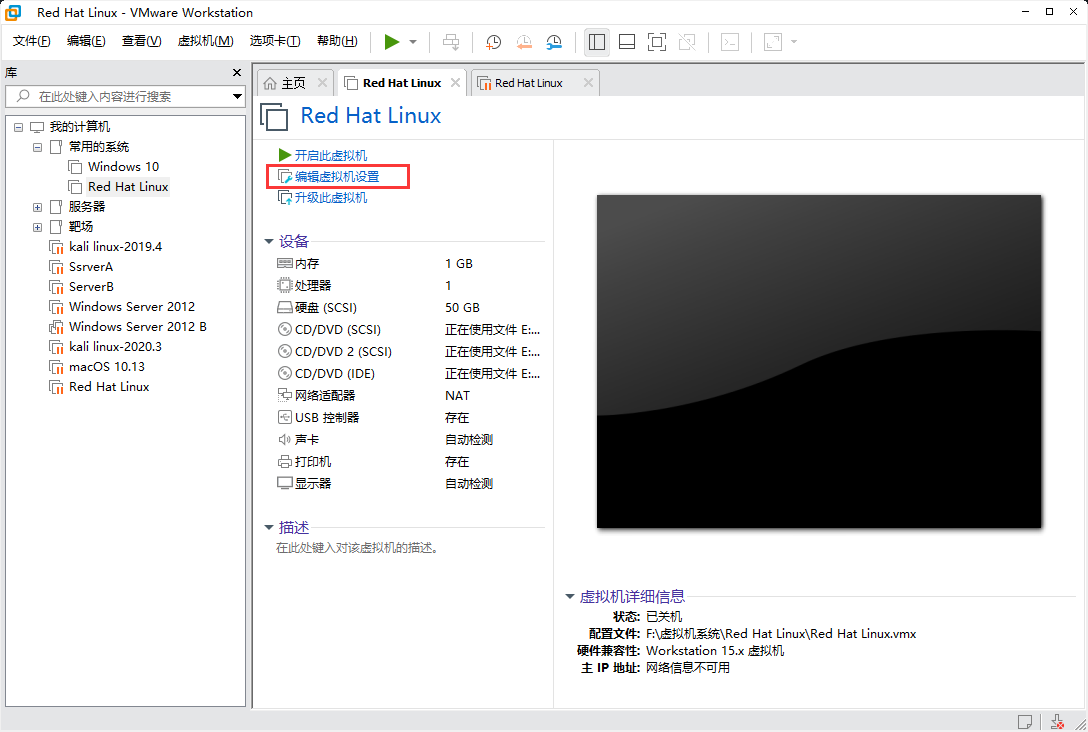Enter full screen mode via toolbar icon

click(657, 41)
